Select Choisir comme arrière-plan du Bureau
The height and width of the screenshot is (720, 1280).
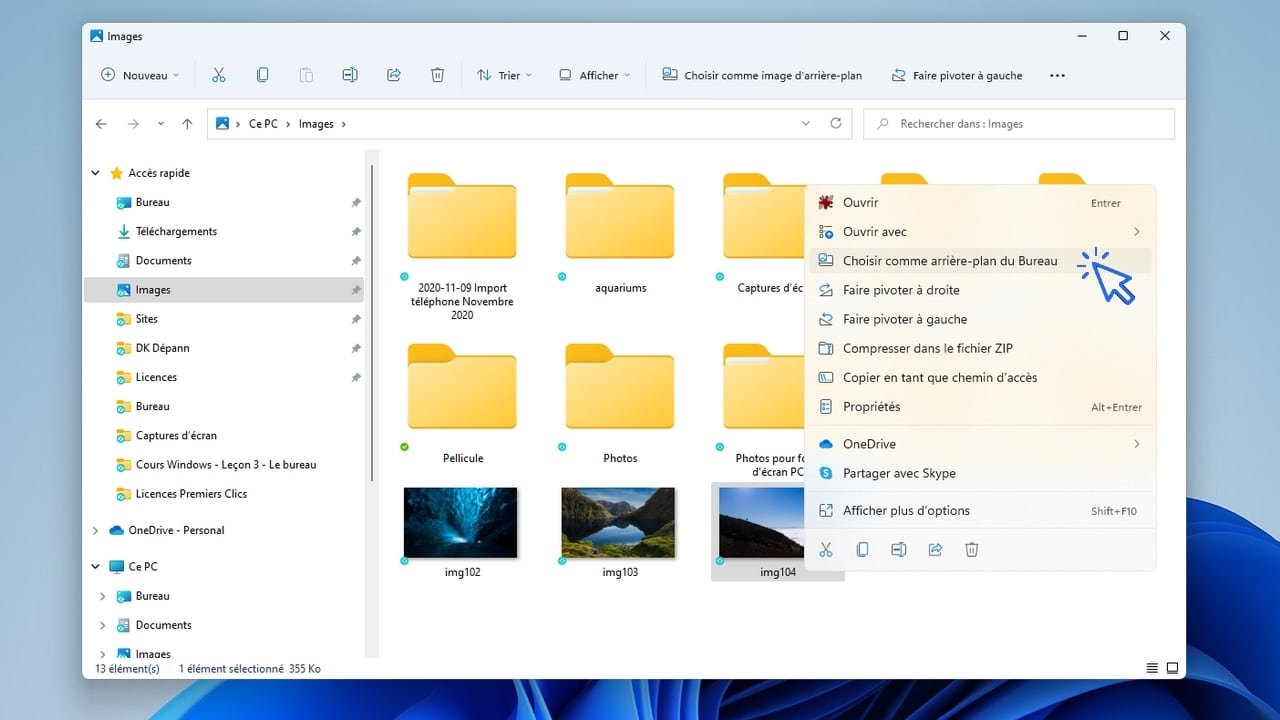coord(980,261)
